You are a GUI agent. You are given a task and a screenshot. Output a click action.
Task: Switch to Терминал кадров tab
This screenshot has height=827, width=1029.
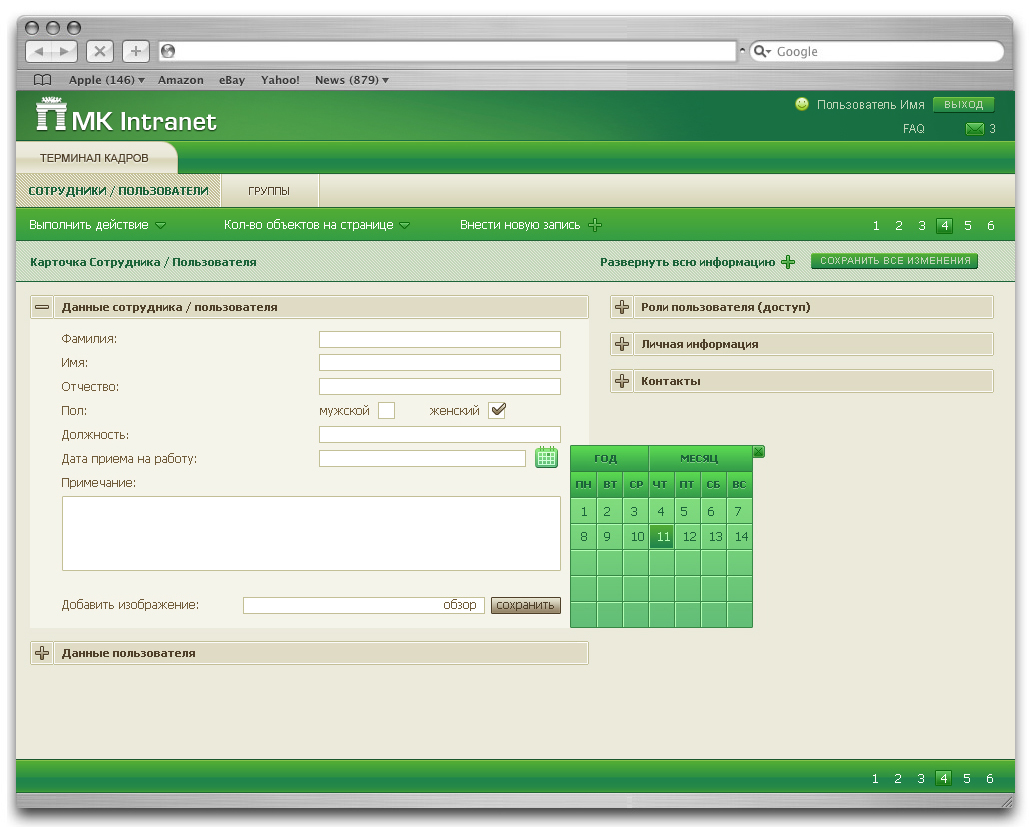(x=94, y=158)
